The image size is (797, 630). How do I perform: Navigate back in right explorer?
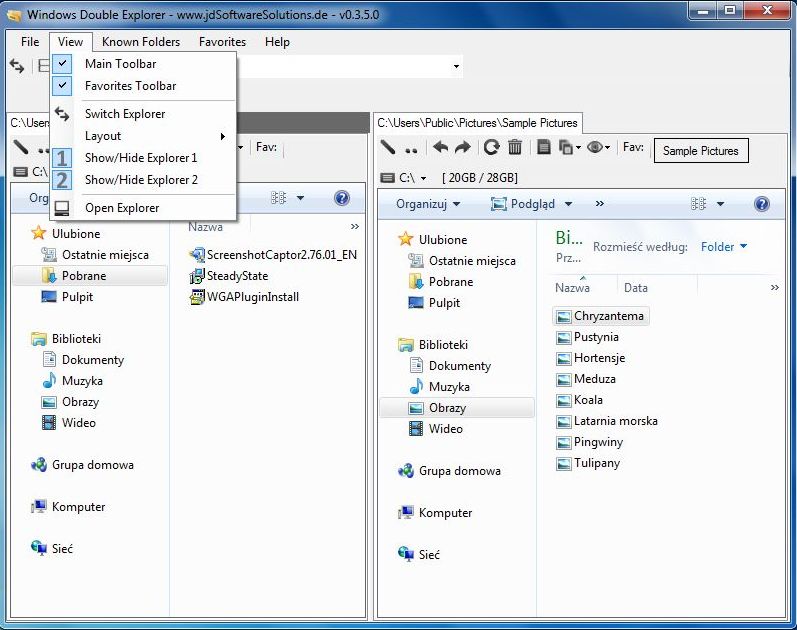point(440,147)
